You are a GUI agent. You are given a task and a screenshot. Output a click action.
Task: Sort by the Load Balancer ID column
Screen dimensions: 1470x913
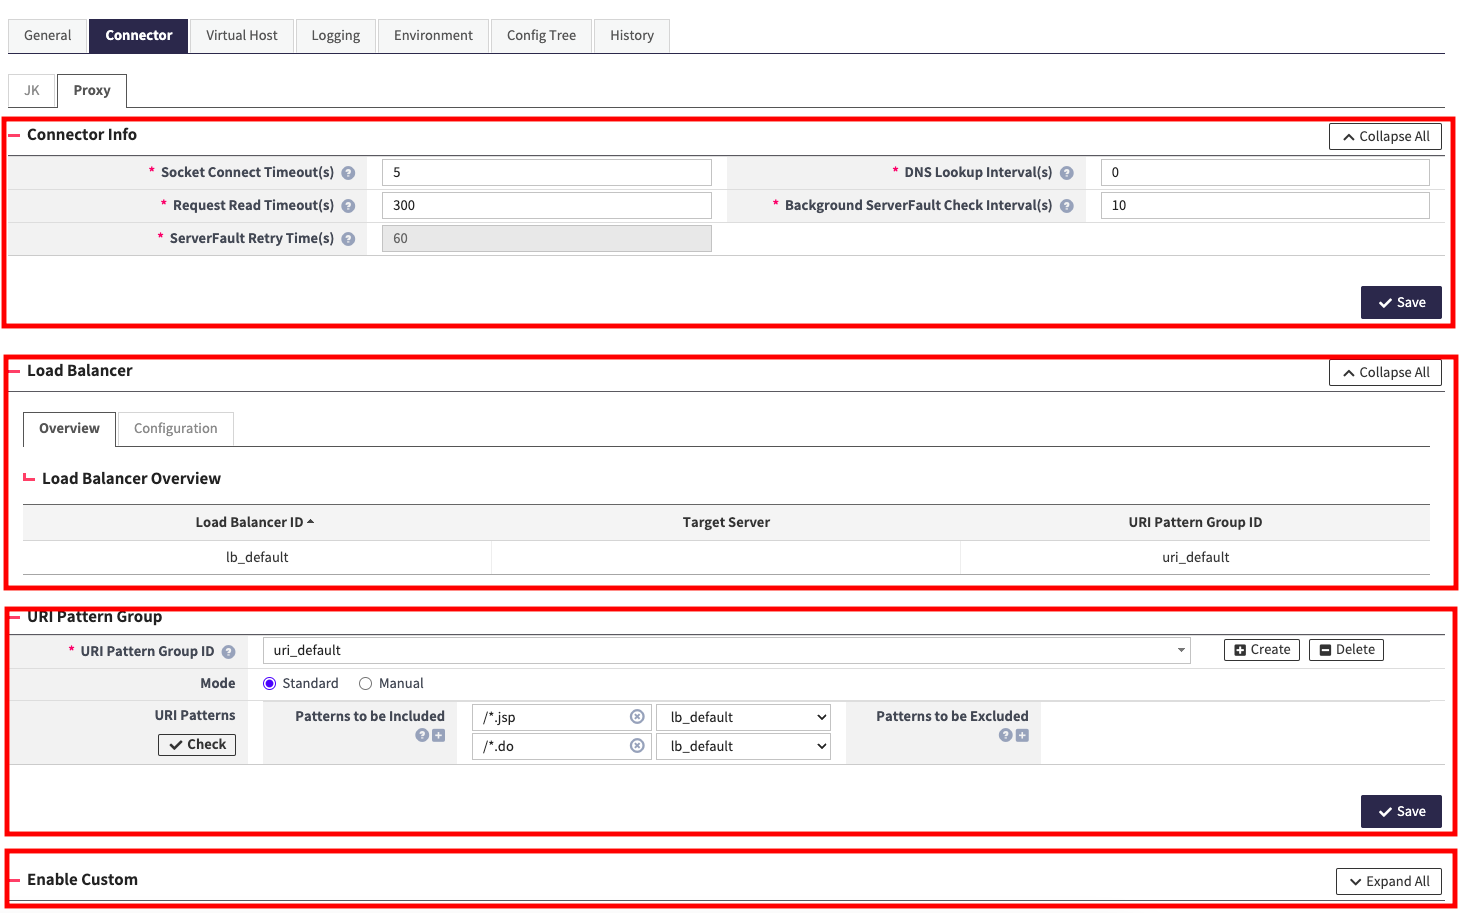point(254,522)
